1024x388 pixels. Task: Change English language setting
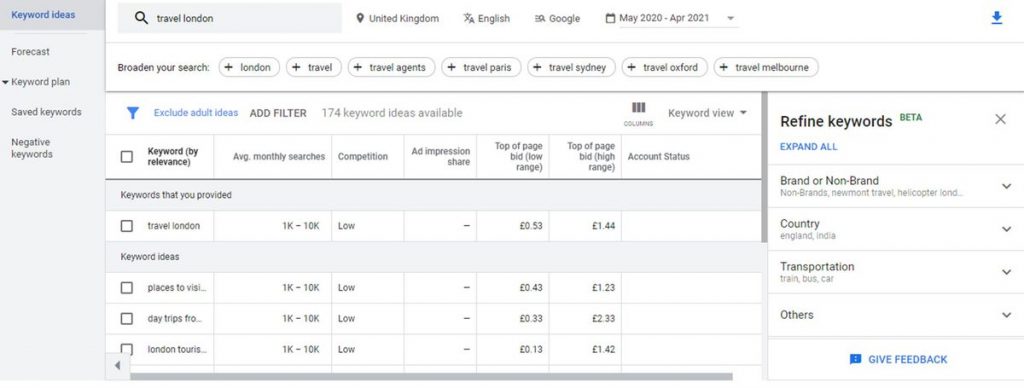tap(487, 18)
